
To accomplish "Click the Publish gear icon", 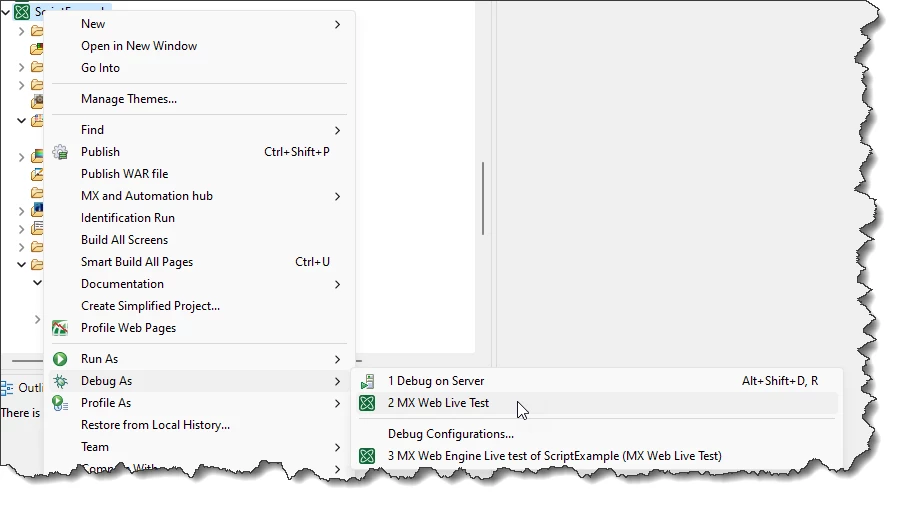I will point(60,152).
